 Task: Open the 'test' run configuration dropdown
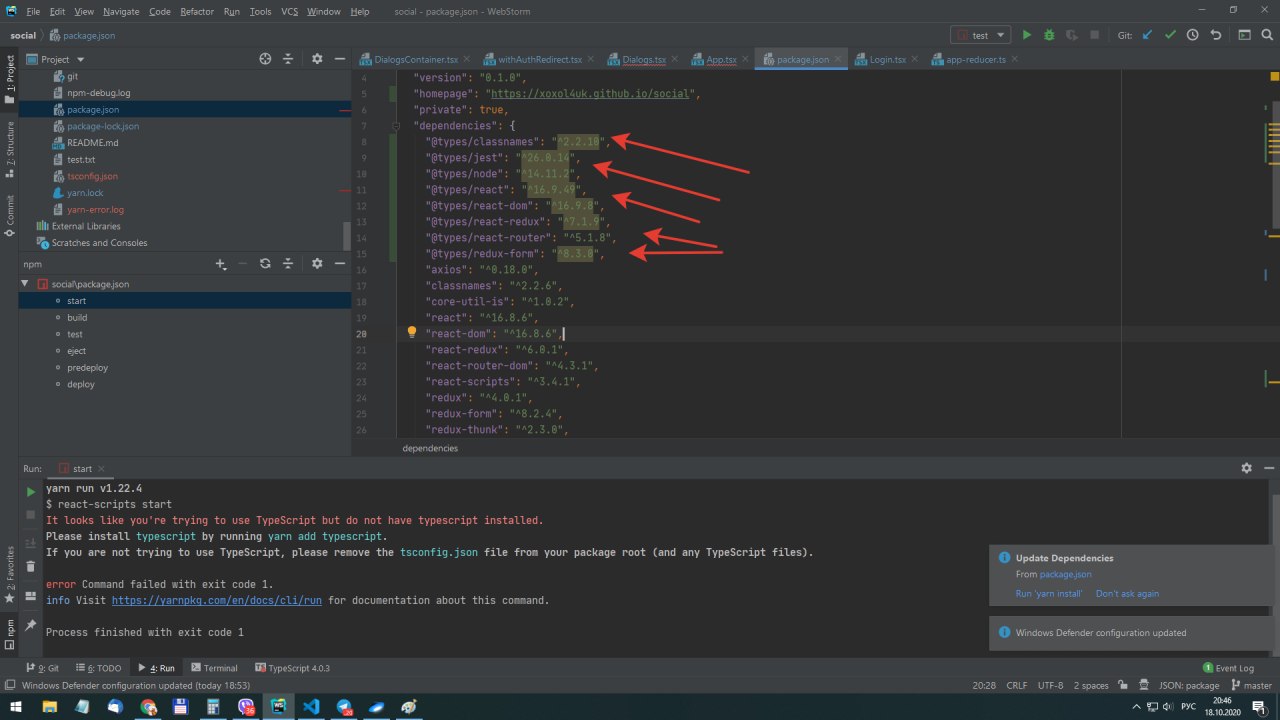click(980, 35)
